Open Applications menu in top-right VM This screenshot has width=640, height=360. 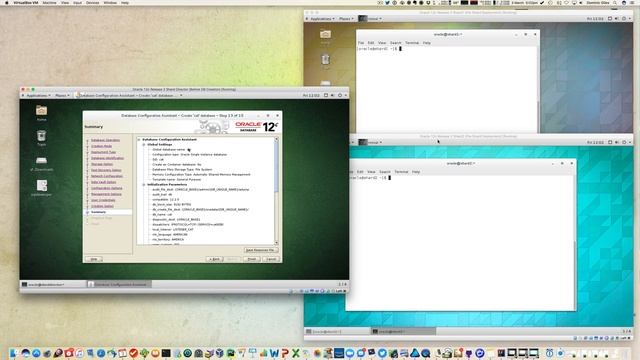coord(322,19)
